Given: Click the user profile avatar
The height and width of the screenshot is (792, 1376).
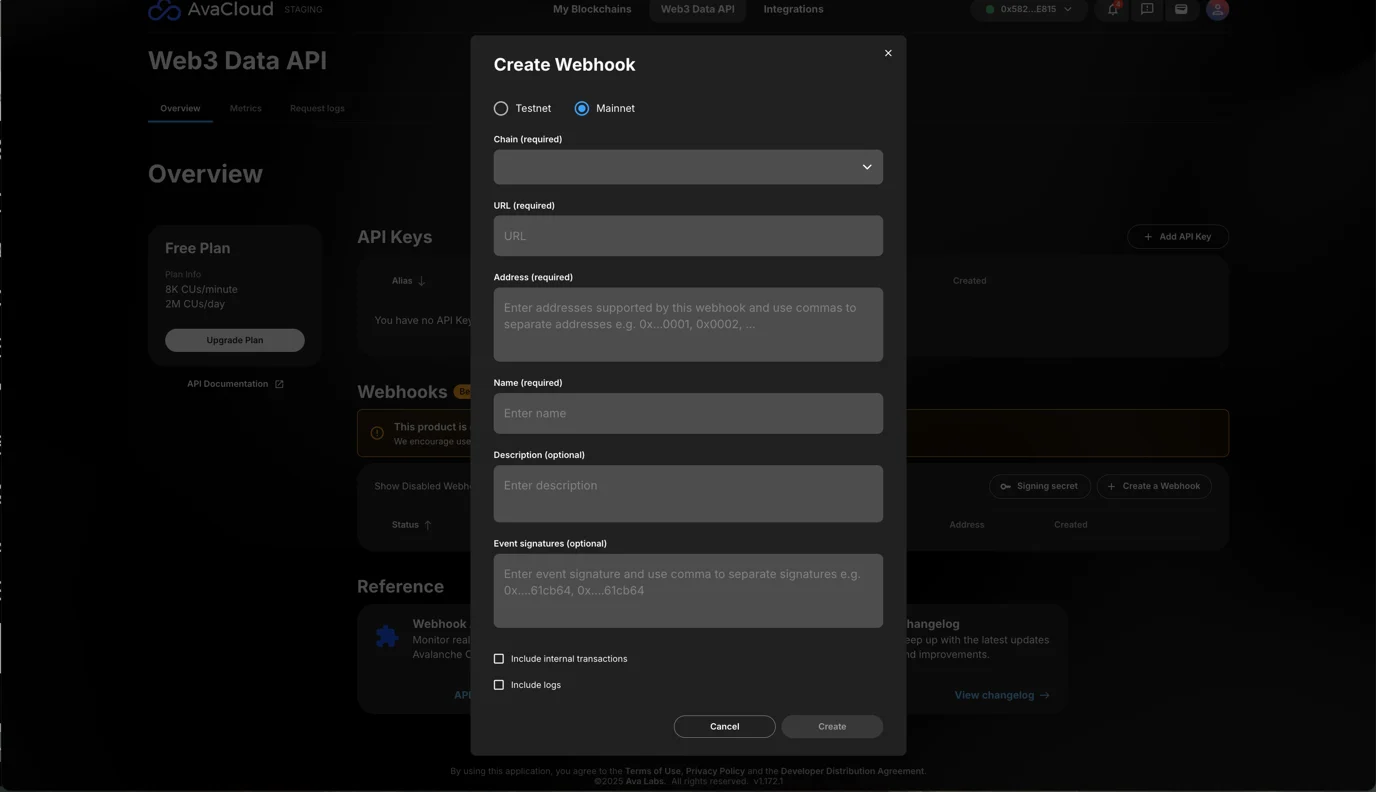Looking at the screenshot, I should pos(1217,10).
